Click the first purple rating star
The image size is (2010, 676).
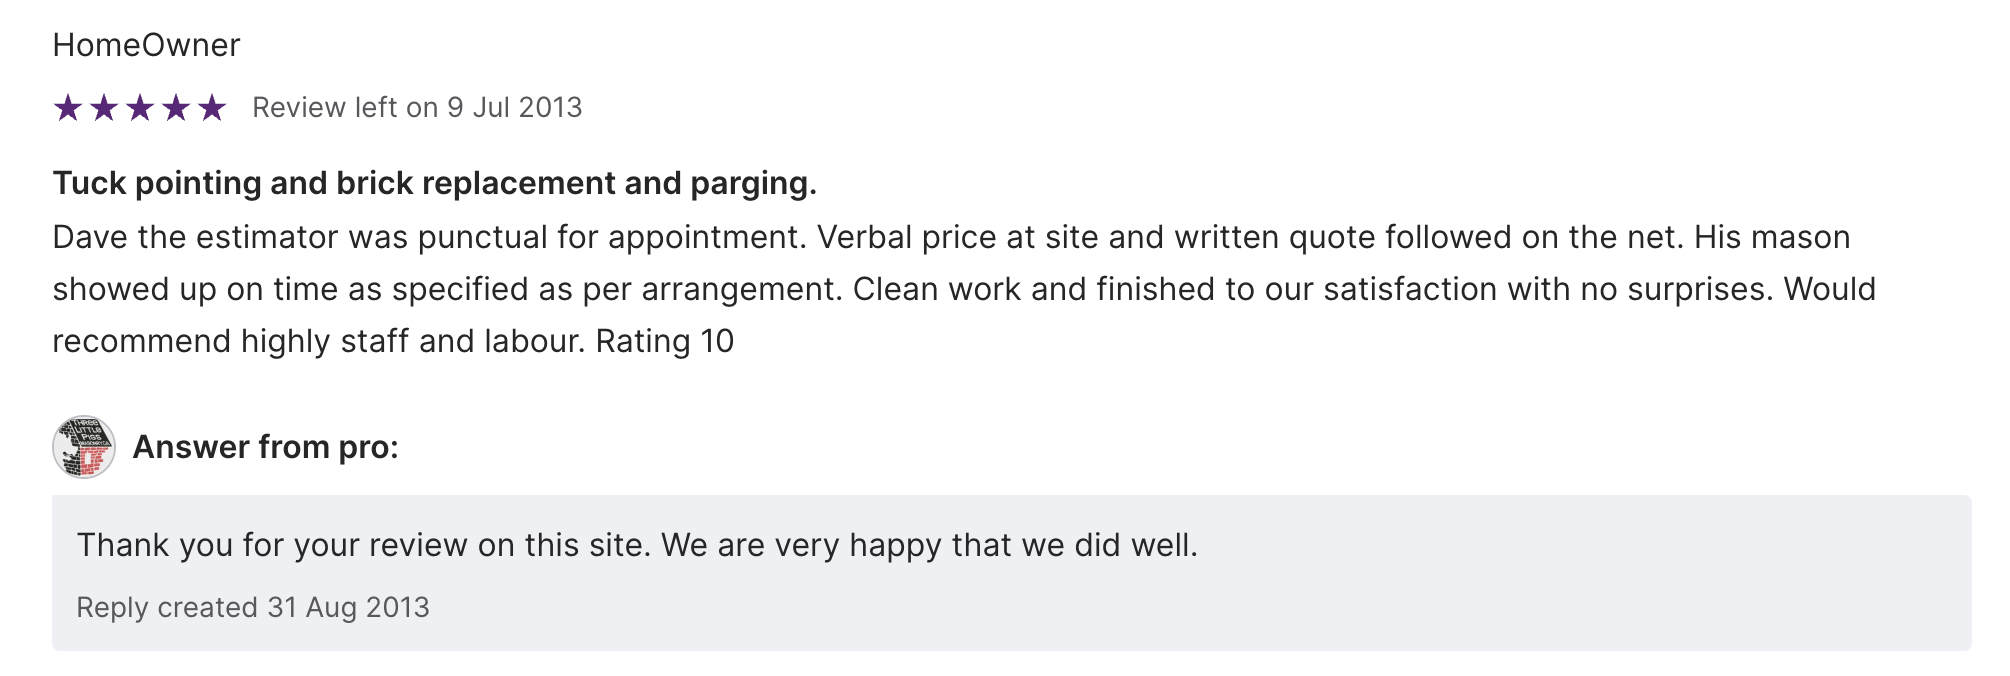68,108
